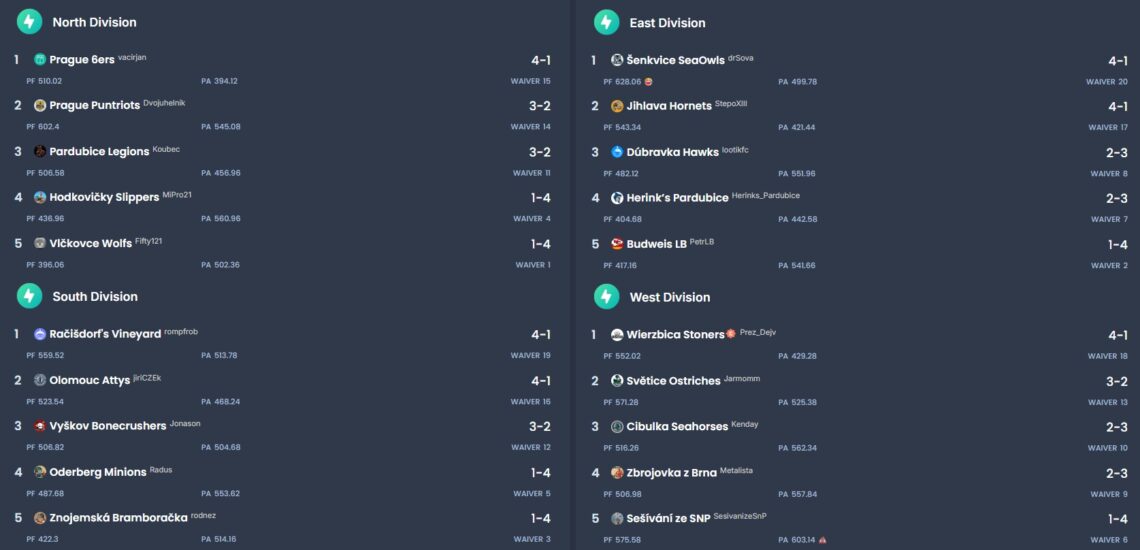Click emoji next to Šenkvice SeaOwls PF 628.06

(649, 82)
